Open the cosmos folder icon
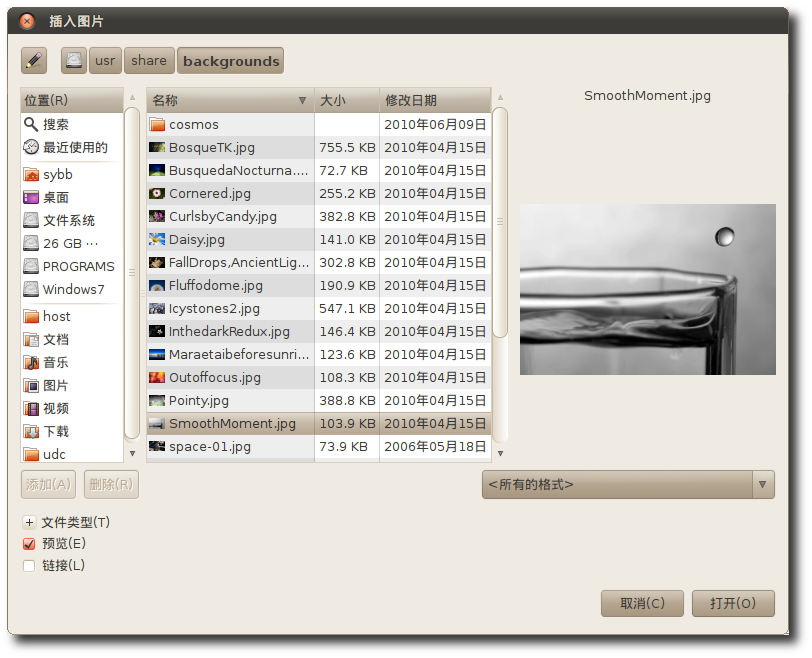The height and width of the screenshot is (658, 812). [x=157, y=124]
